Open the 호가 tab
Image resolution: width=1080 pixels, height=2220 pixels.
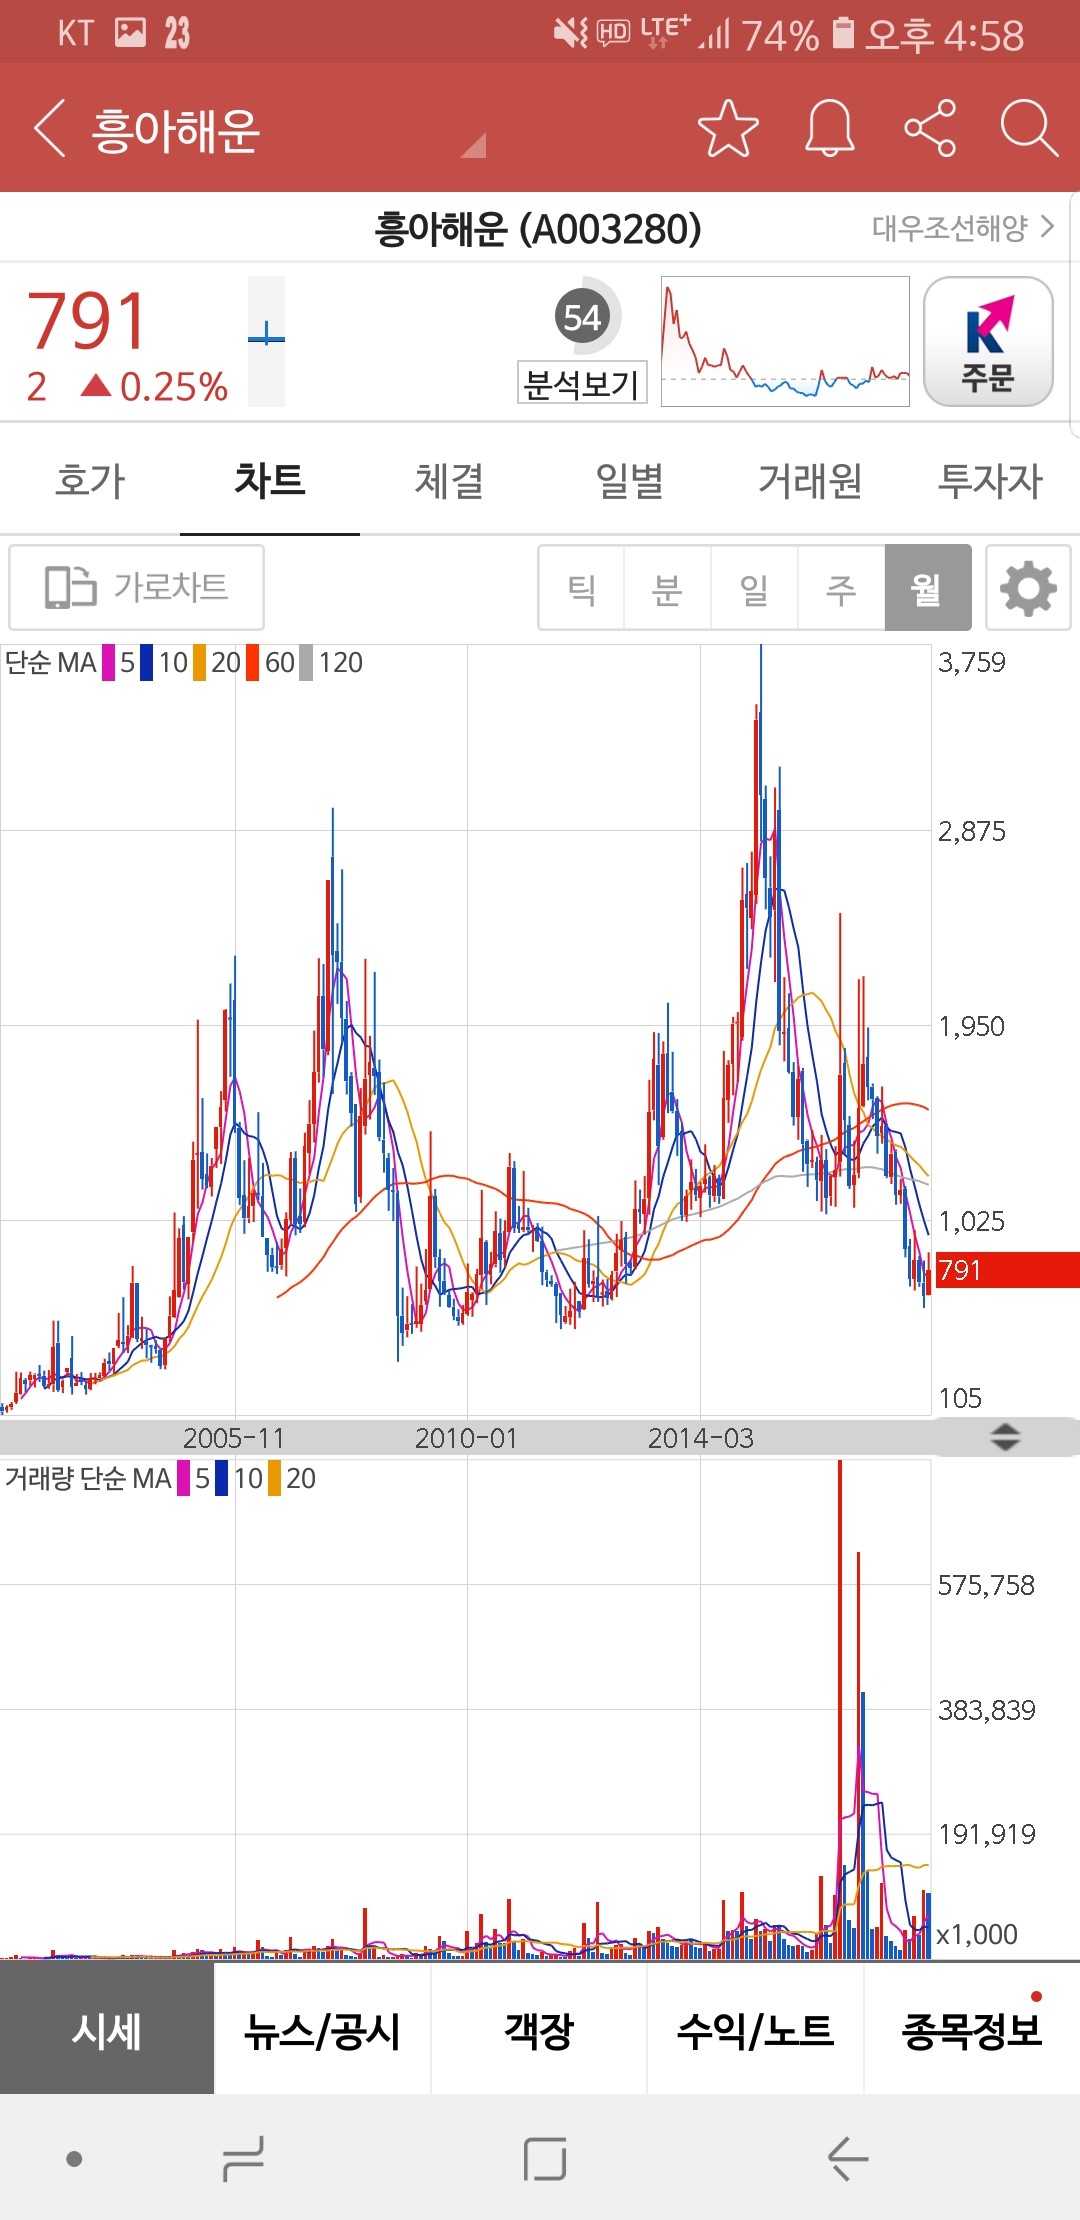coord(90,481)
